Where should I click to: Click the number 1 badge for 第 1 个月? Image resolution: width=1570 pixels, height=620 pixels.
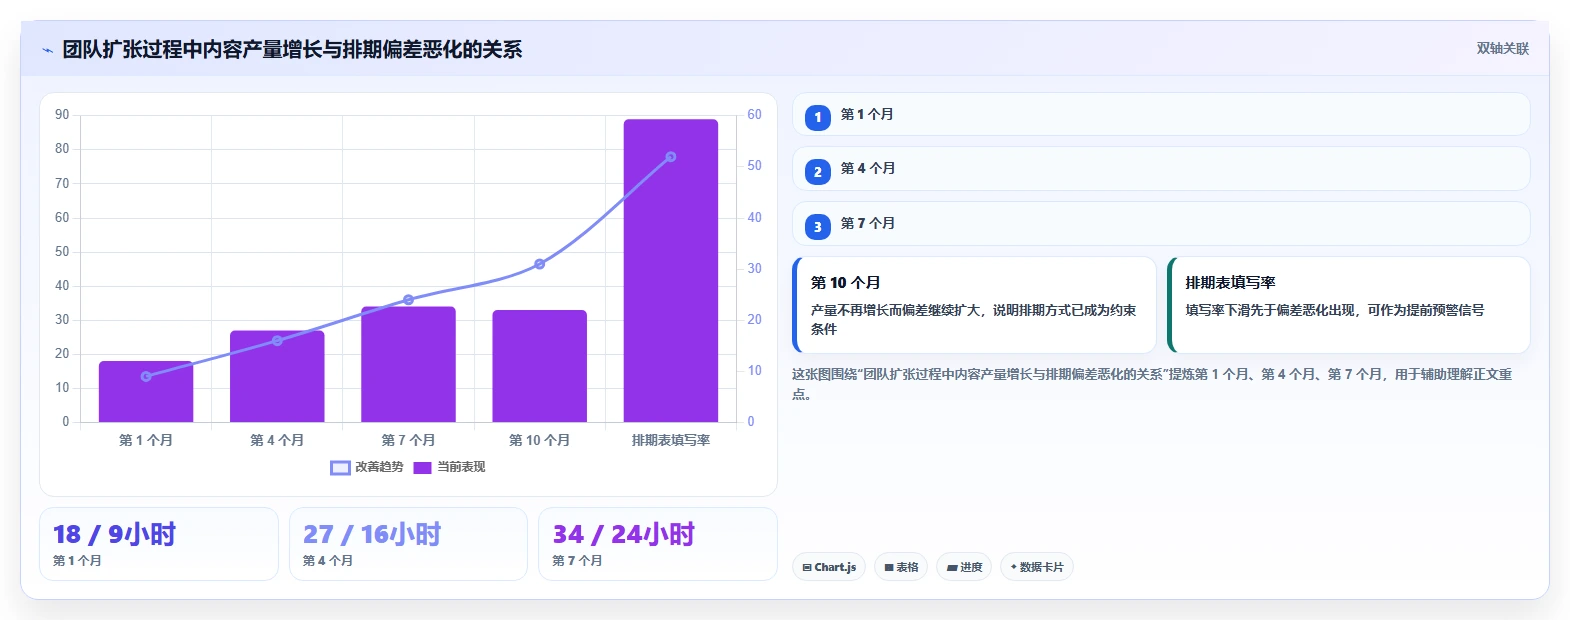pos(817,117)
